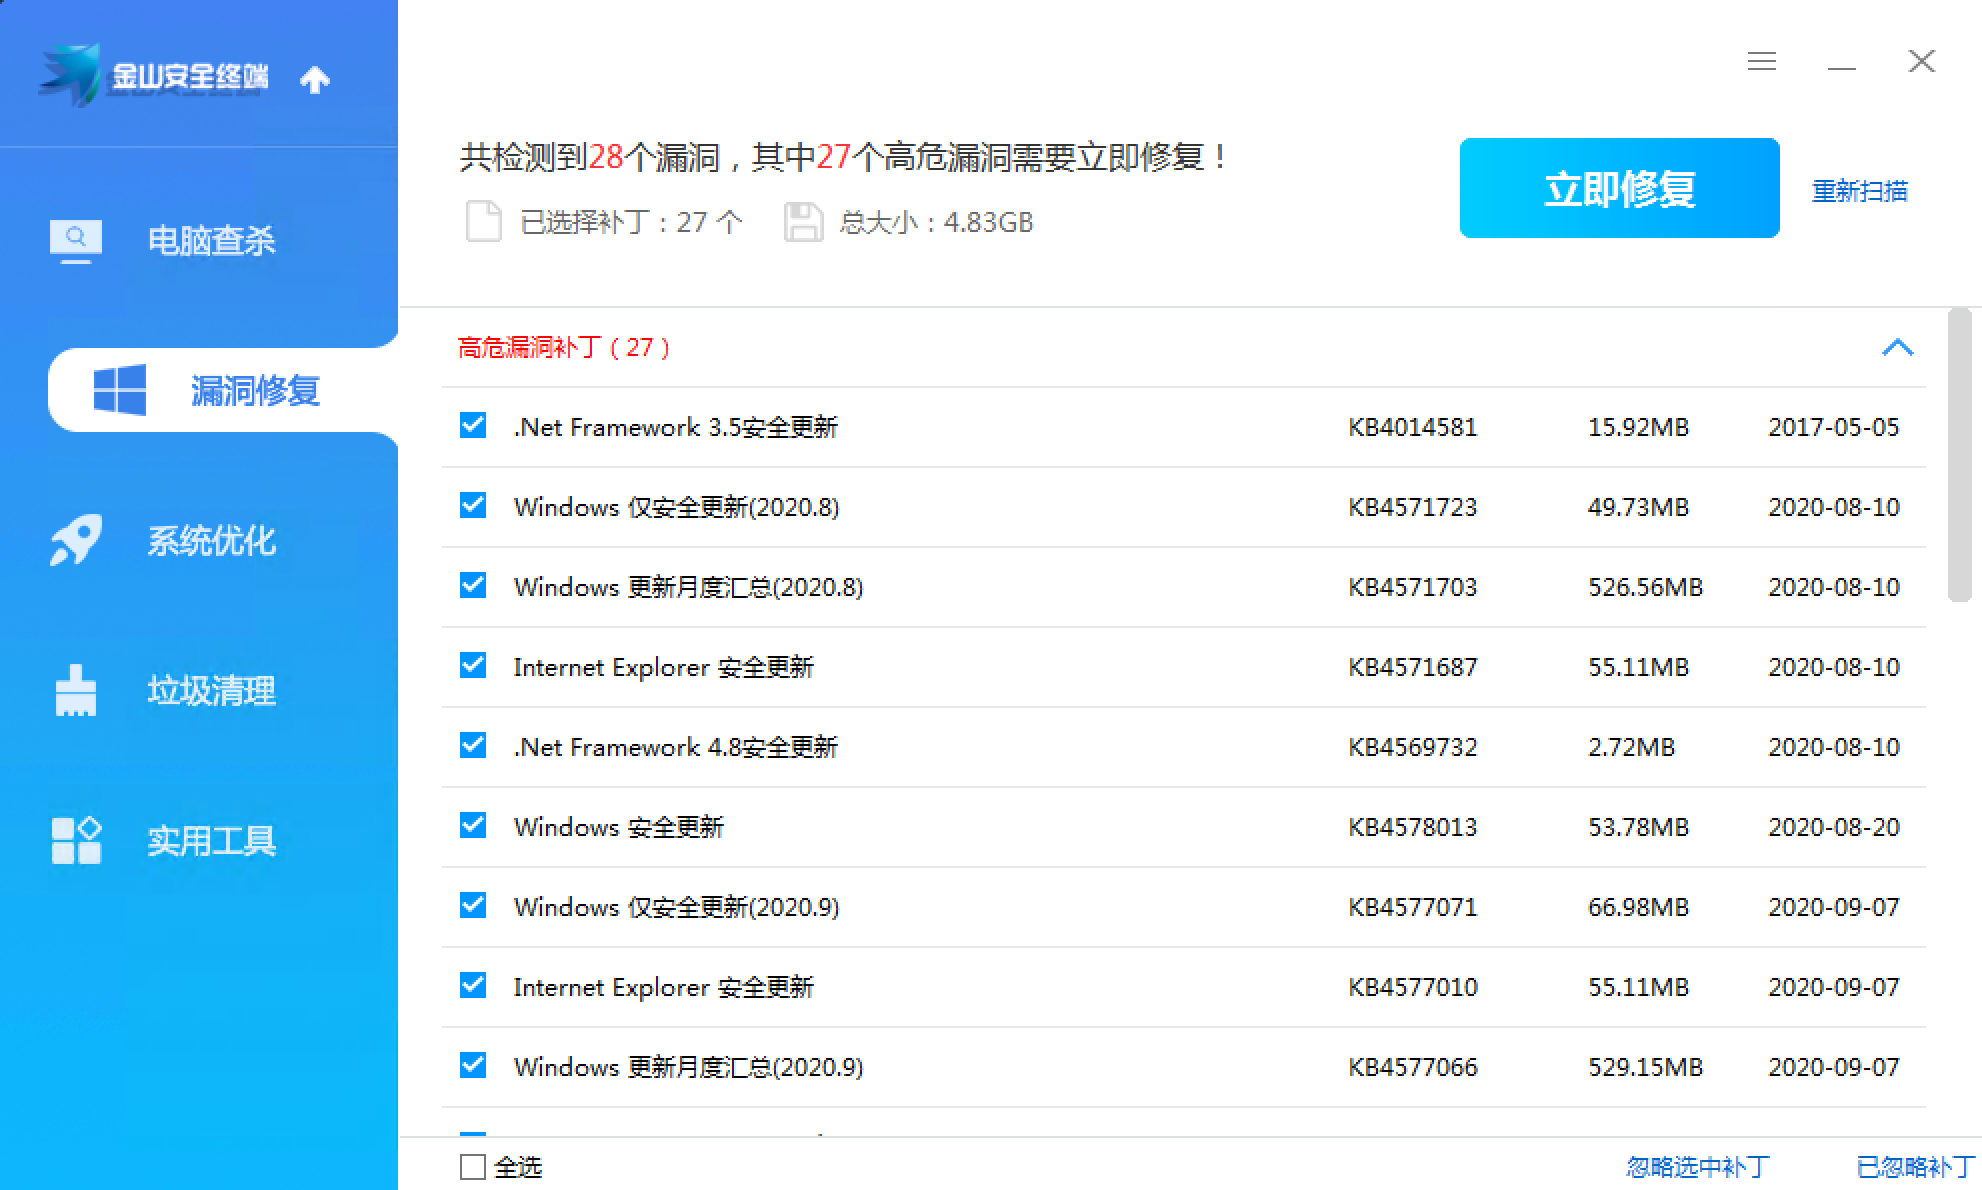Viewport: 1982px width, 1190px height.
Task: Open the practical tools grid icon
Action: 76,840
